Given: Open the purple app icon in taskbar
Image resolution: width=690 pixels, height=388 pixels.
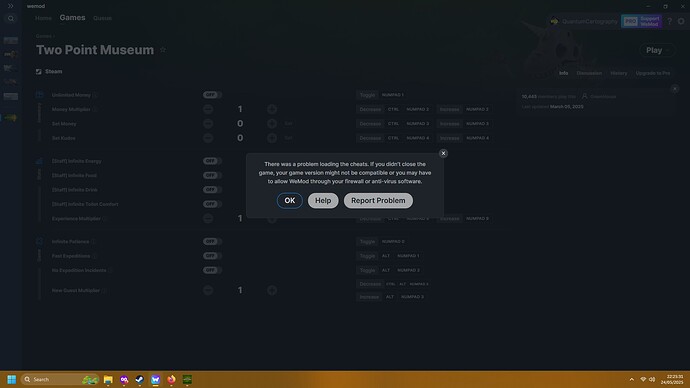Looking at the screenshot, I should (x=124, y=379).
